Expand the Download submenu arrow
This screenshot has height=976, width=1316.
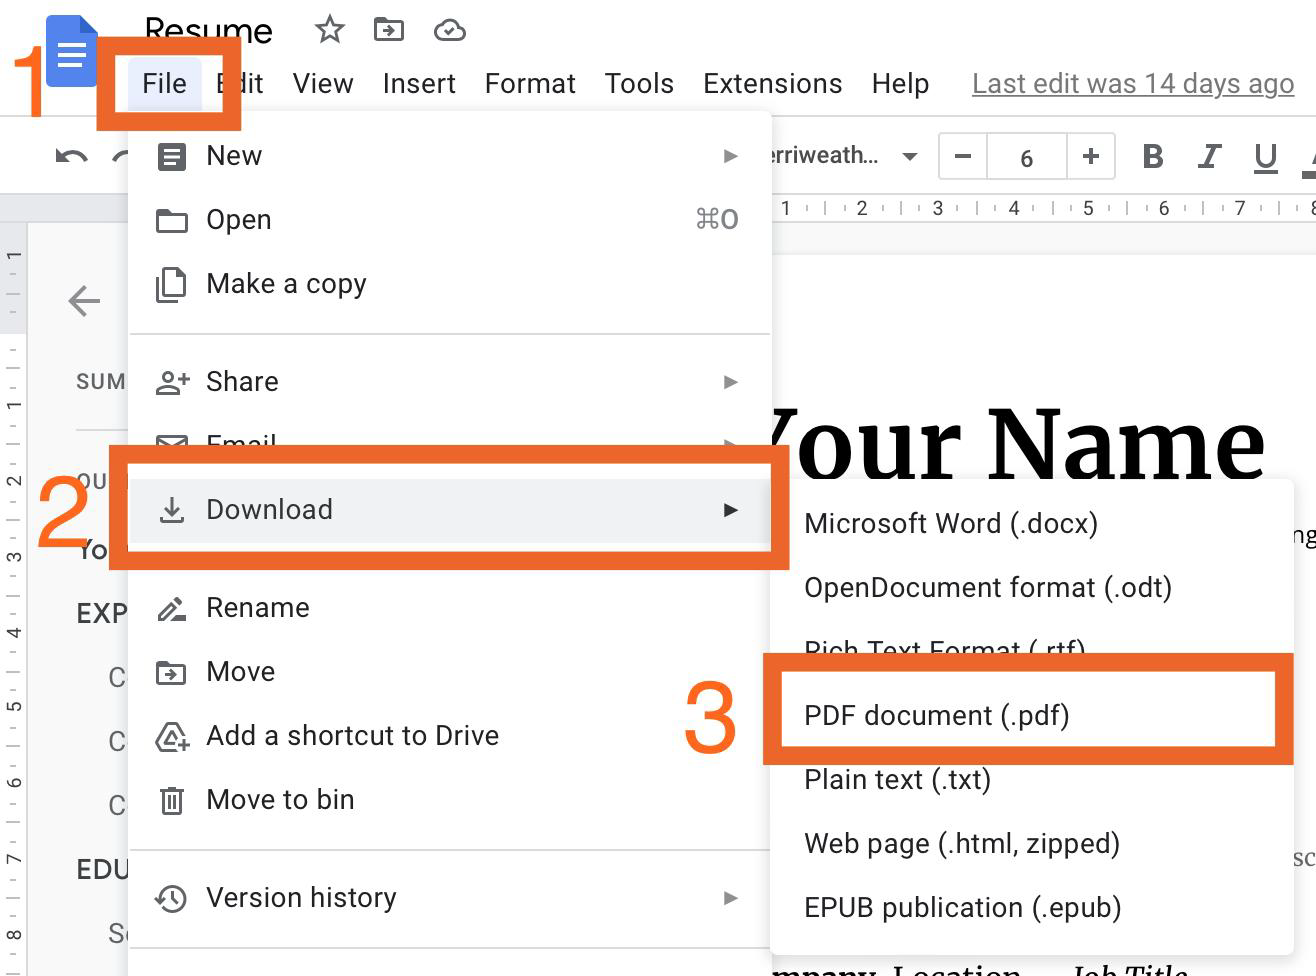tap(731, 510)
